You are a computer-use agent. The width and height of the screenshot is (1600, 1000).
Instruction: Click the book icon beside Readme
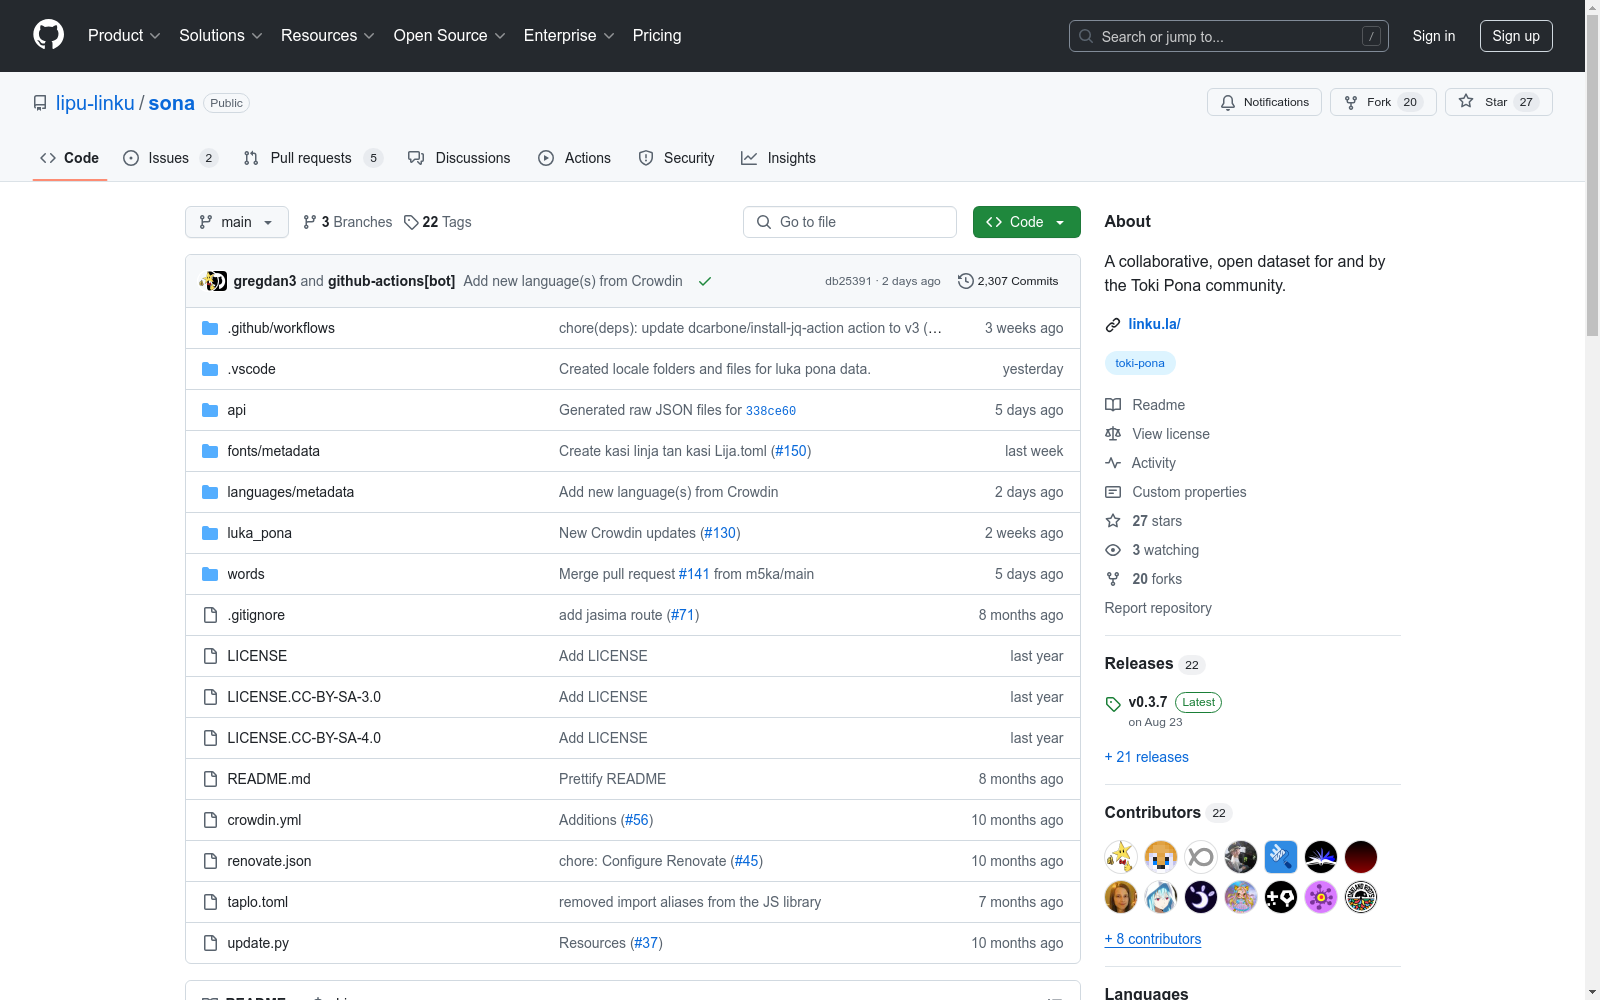1113,405
